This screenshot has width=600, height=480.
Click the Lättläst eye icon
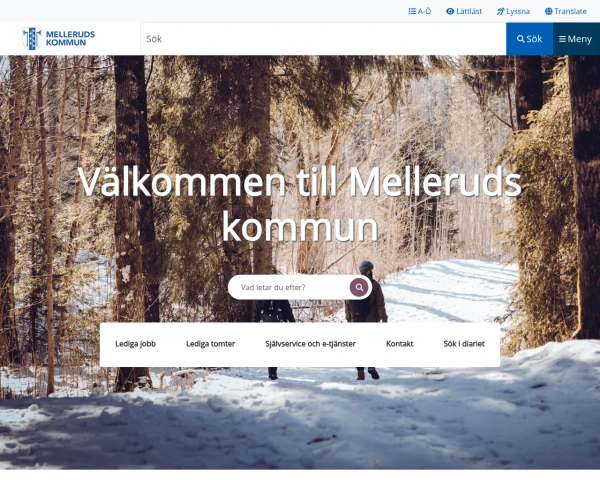coord(450,11)
